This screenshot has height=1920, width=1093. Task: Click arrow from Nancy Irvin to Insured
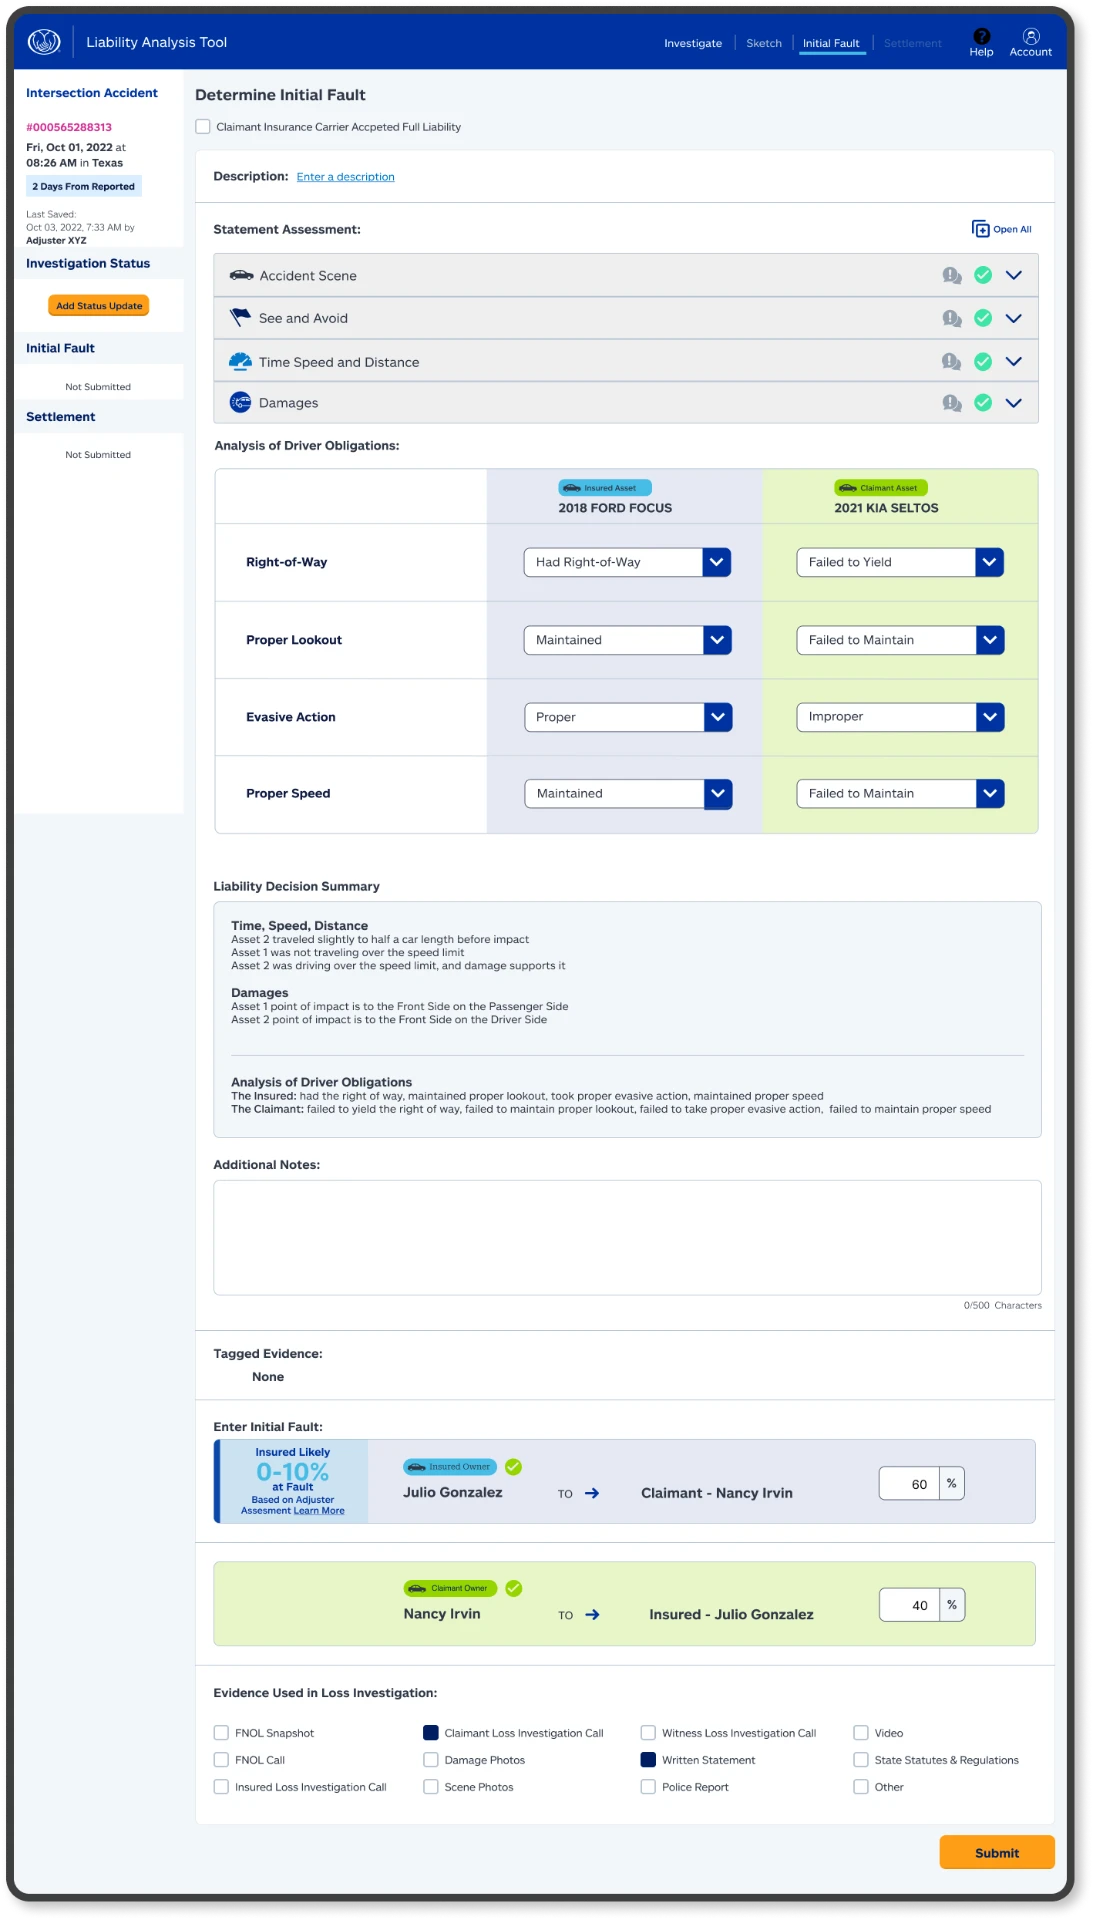(x=592, y=1614)
